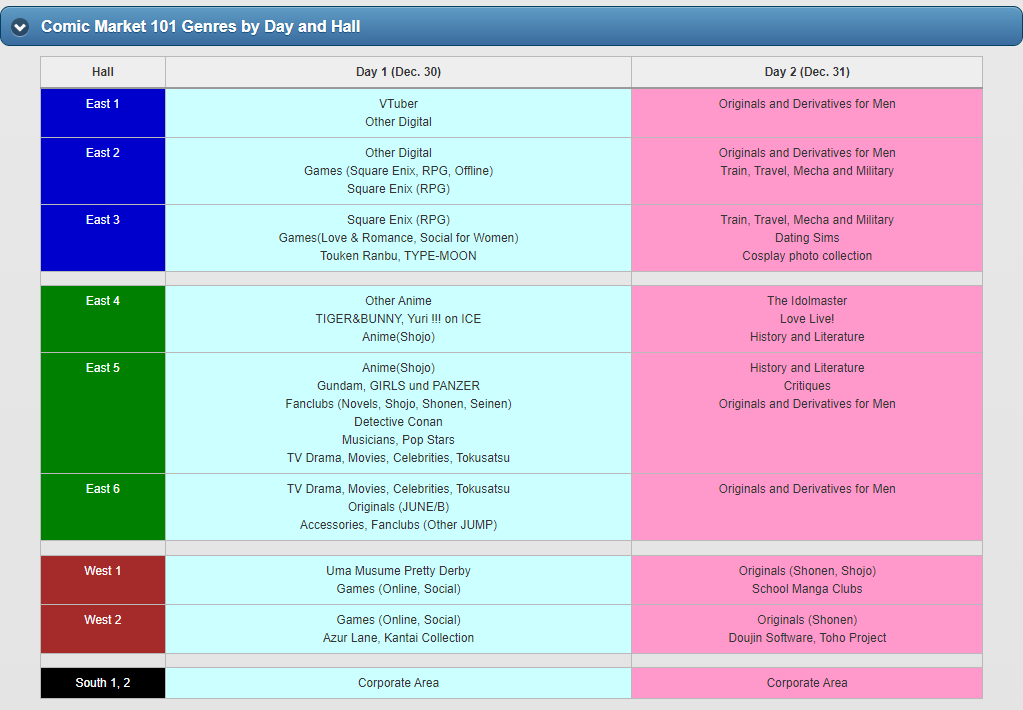
Task: Click 'Detective Conan' entry
Action: pos(398,422)
